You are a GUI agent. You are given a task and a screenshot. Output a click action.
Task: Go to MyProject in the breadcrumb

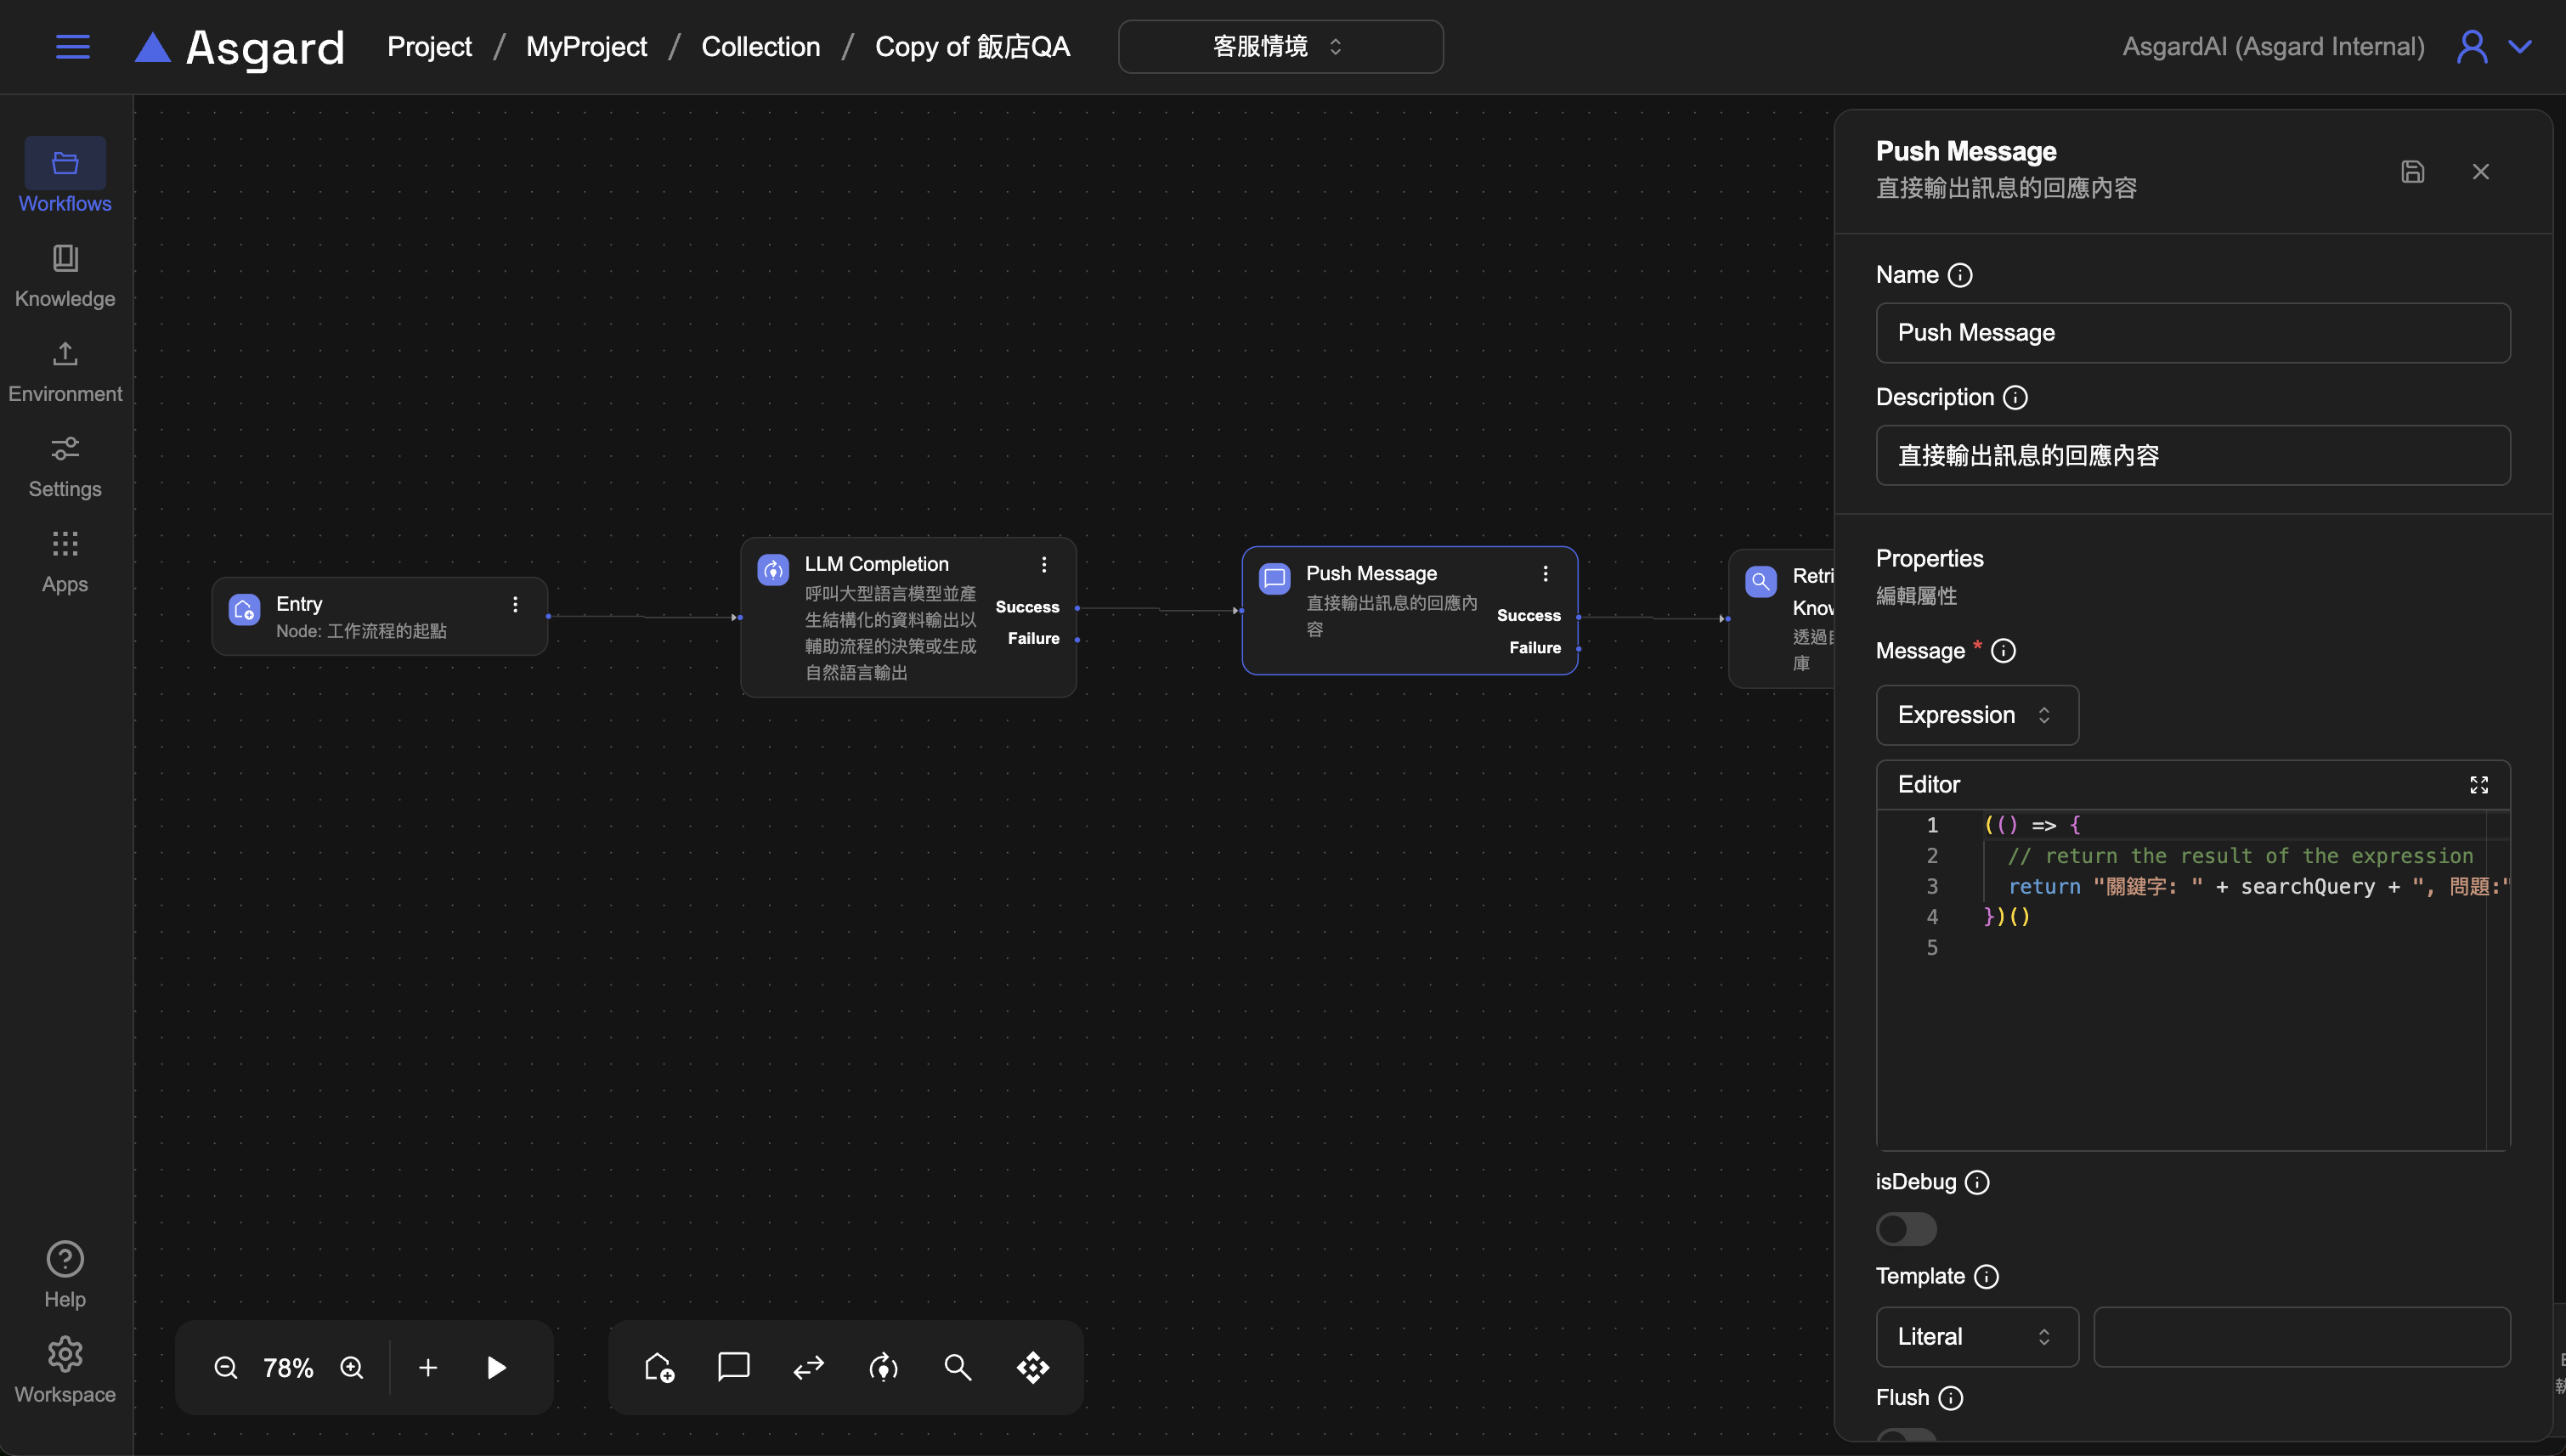pyautogui.click(x=586, y=47)
